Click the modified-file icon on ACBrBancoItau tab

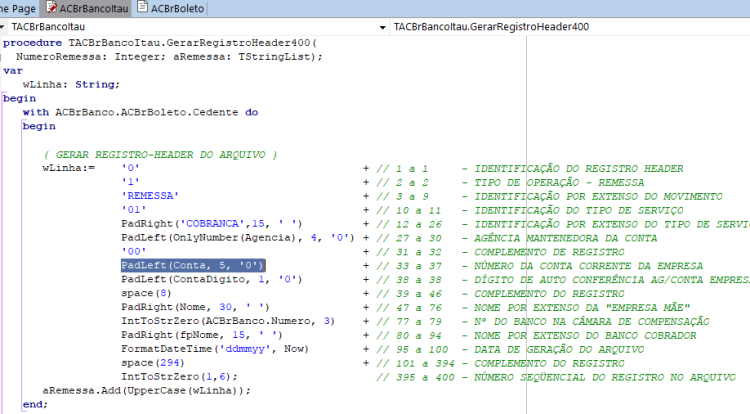pyautogui.click(x=51, y=8)
